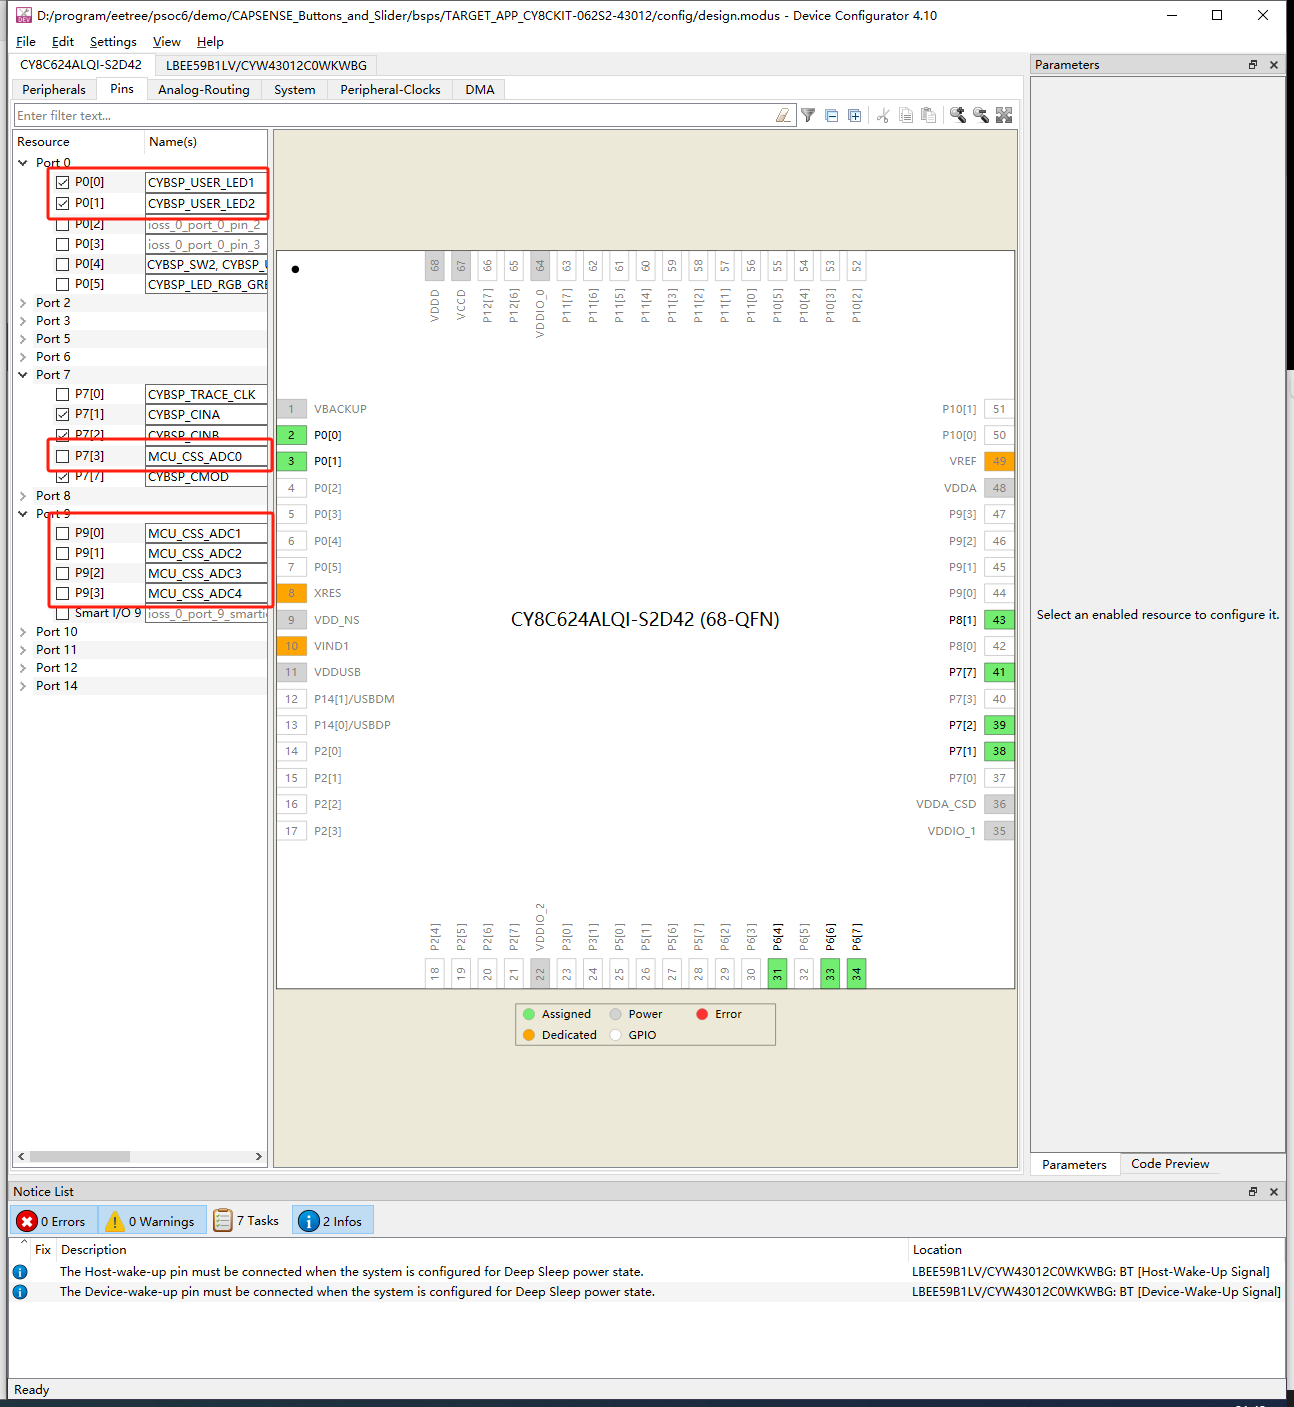1294x1407 pixels.
Task: Open the LBEE59B1LV/CYW43012C0WKWBG device tab
Action: (x=266, y=65)
